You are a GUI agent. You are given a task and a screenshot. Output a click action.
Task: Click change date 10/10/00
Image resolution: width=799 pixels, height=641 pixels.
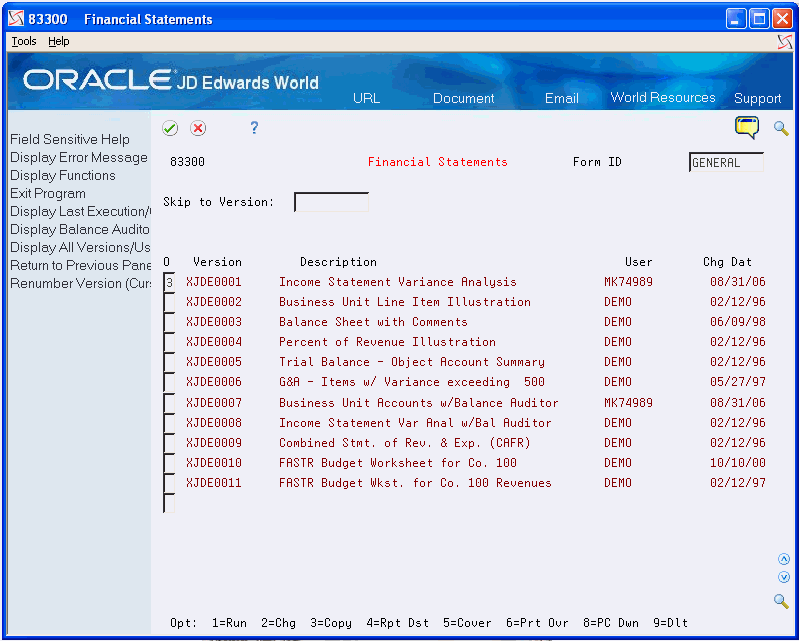pos(738,463)
